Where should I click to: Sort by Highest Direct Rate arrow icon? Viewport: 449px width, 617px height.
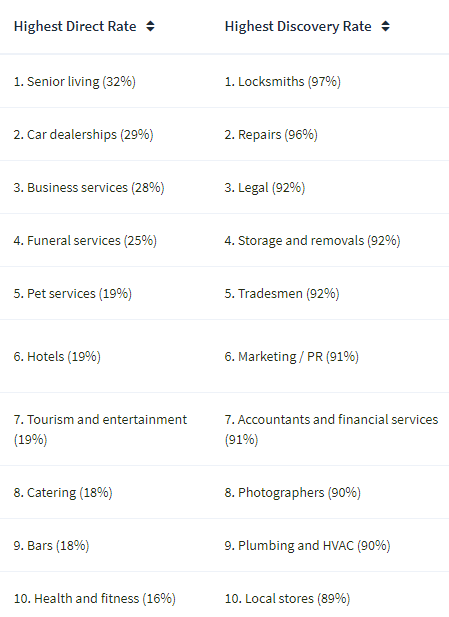(150, 26)
